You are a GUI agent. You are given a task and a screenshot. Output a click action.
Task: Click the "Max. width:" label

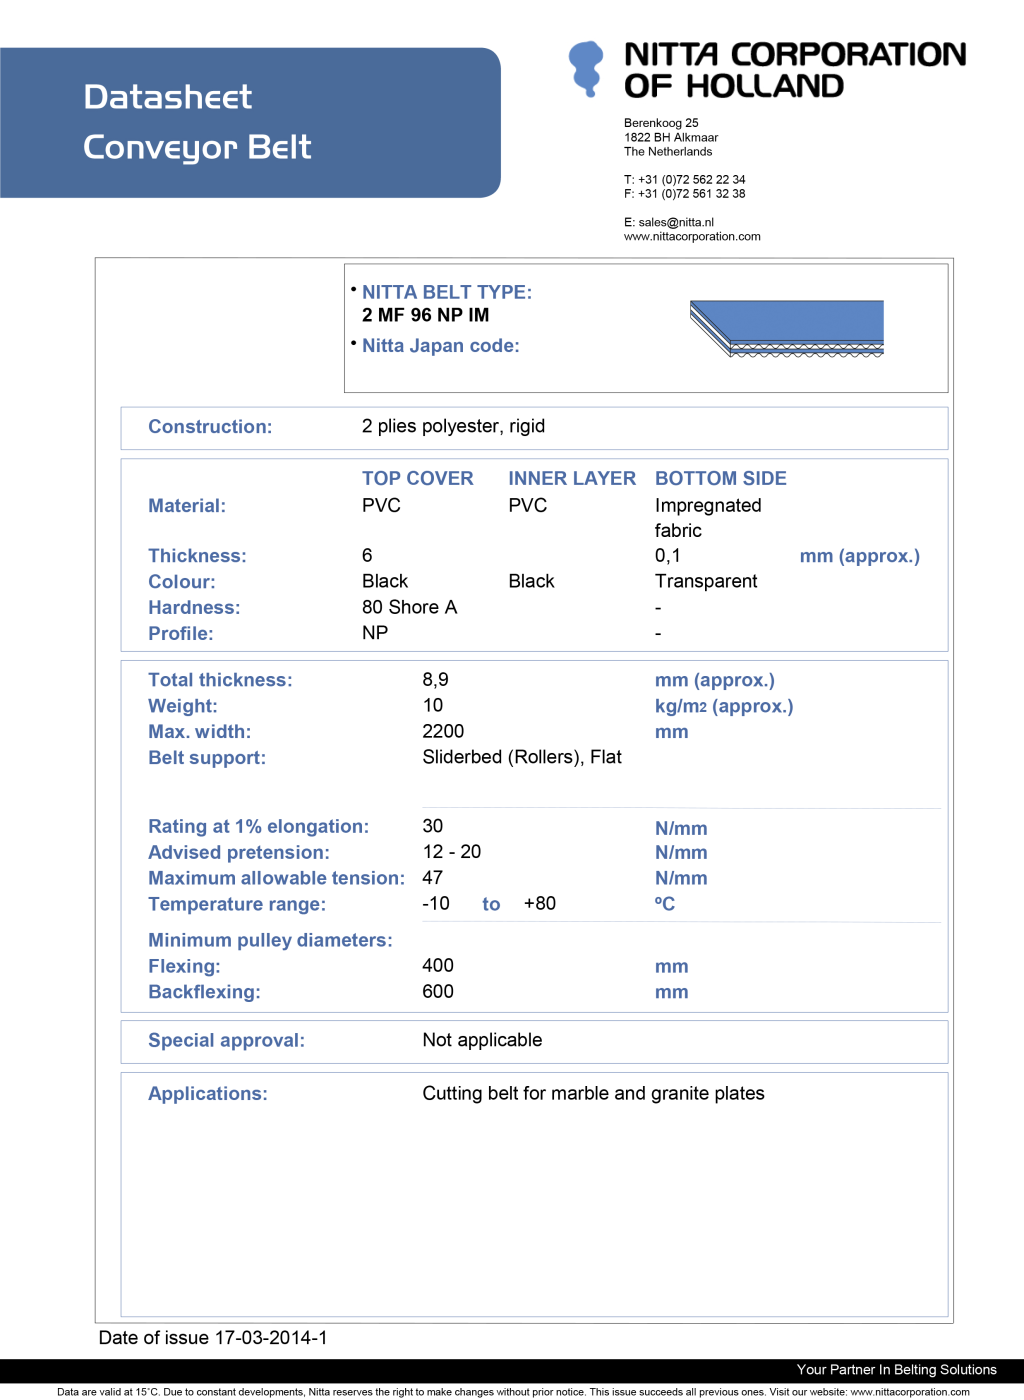[200, 732]
